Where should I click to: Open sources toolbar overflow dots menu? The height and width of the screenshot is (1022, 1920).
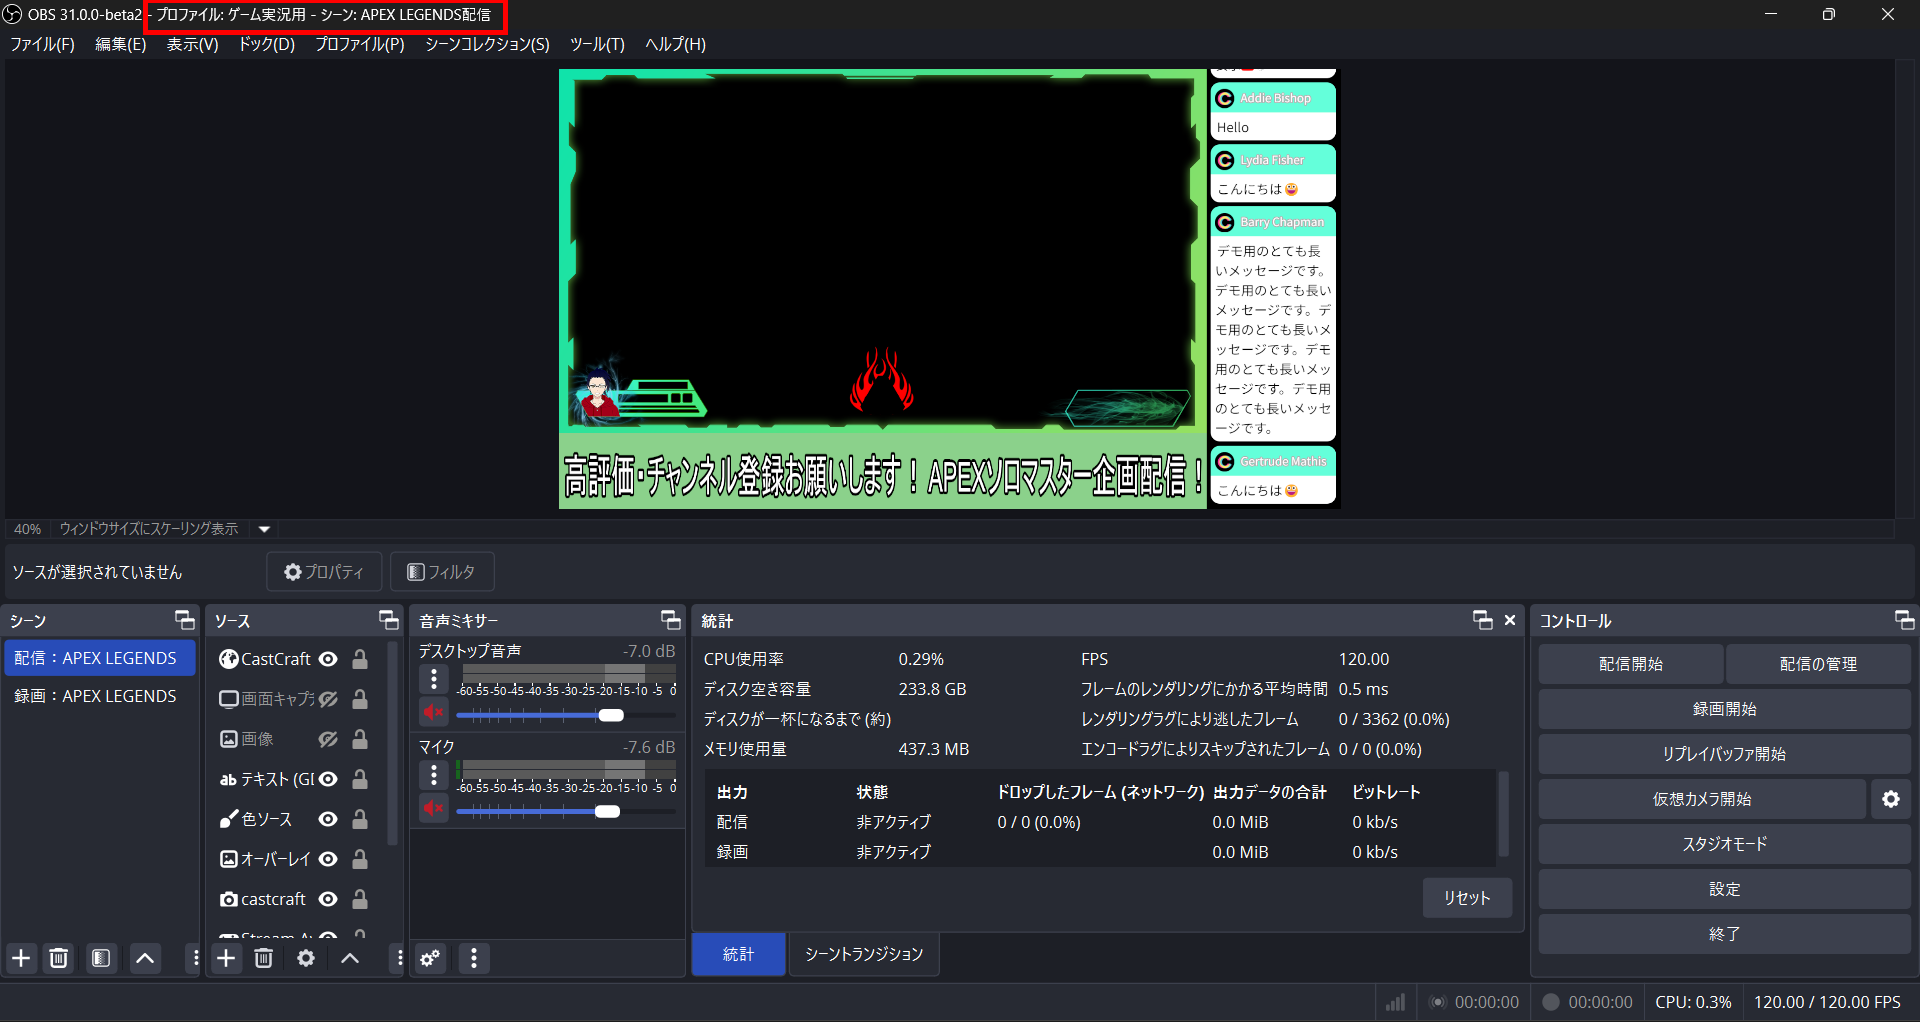[399, 958]
